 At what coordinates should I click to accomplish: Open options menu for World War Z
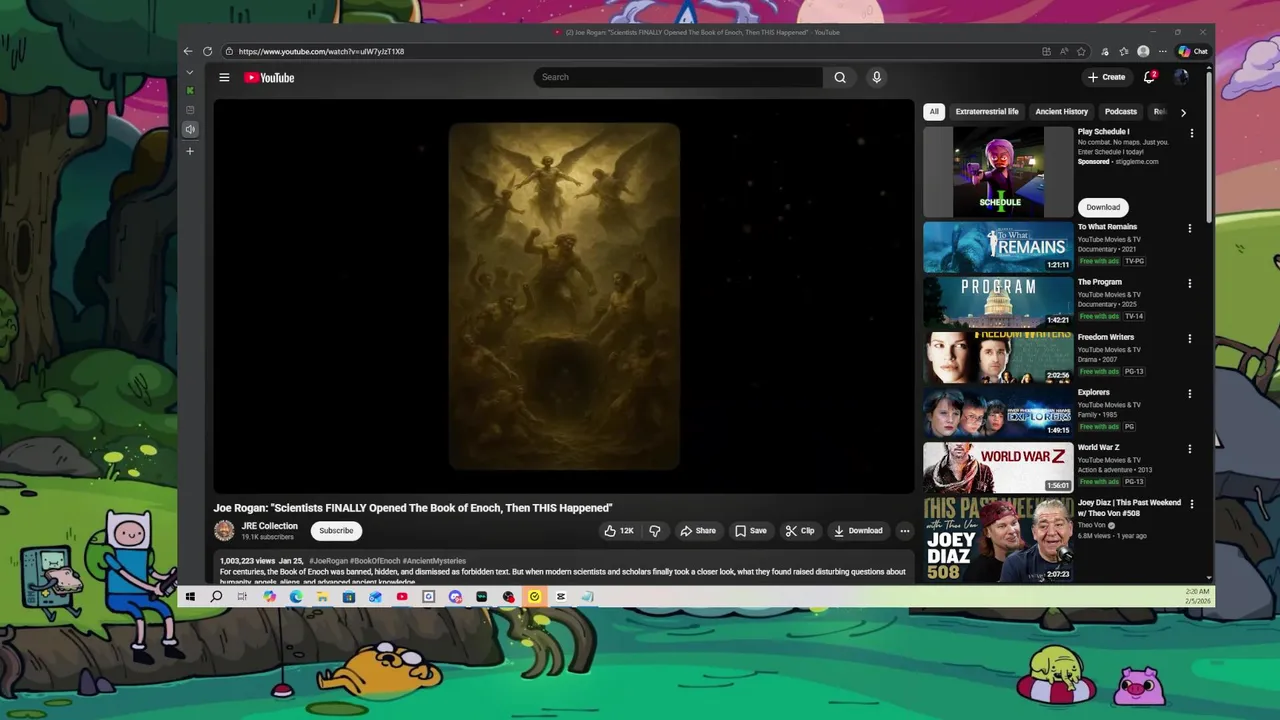1190,449
